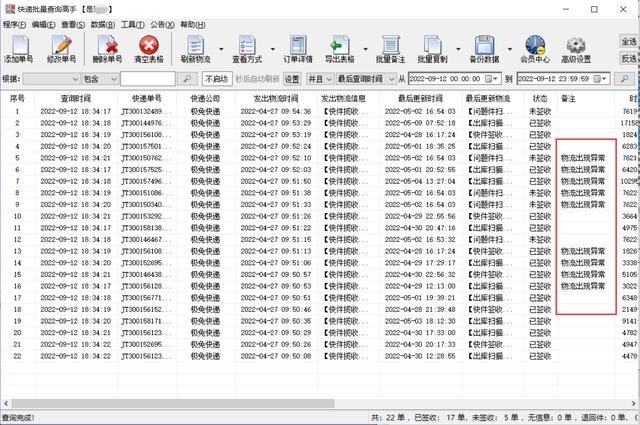Viewport: 640px width, 425px height.
Task: Sort by the 最后更新时间 column header
Action: pos(420,98)
